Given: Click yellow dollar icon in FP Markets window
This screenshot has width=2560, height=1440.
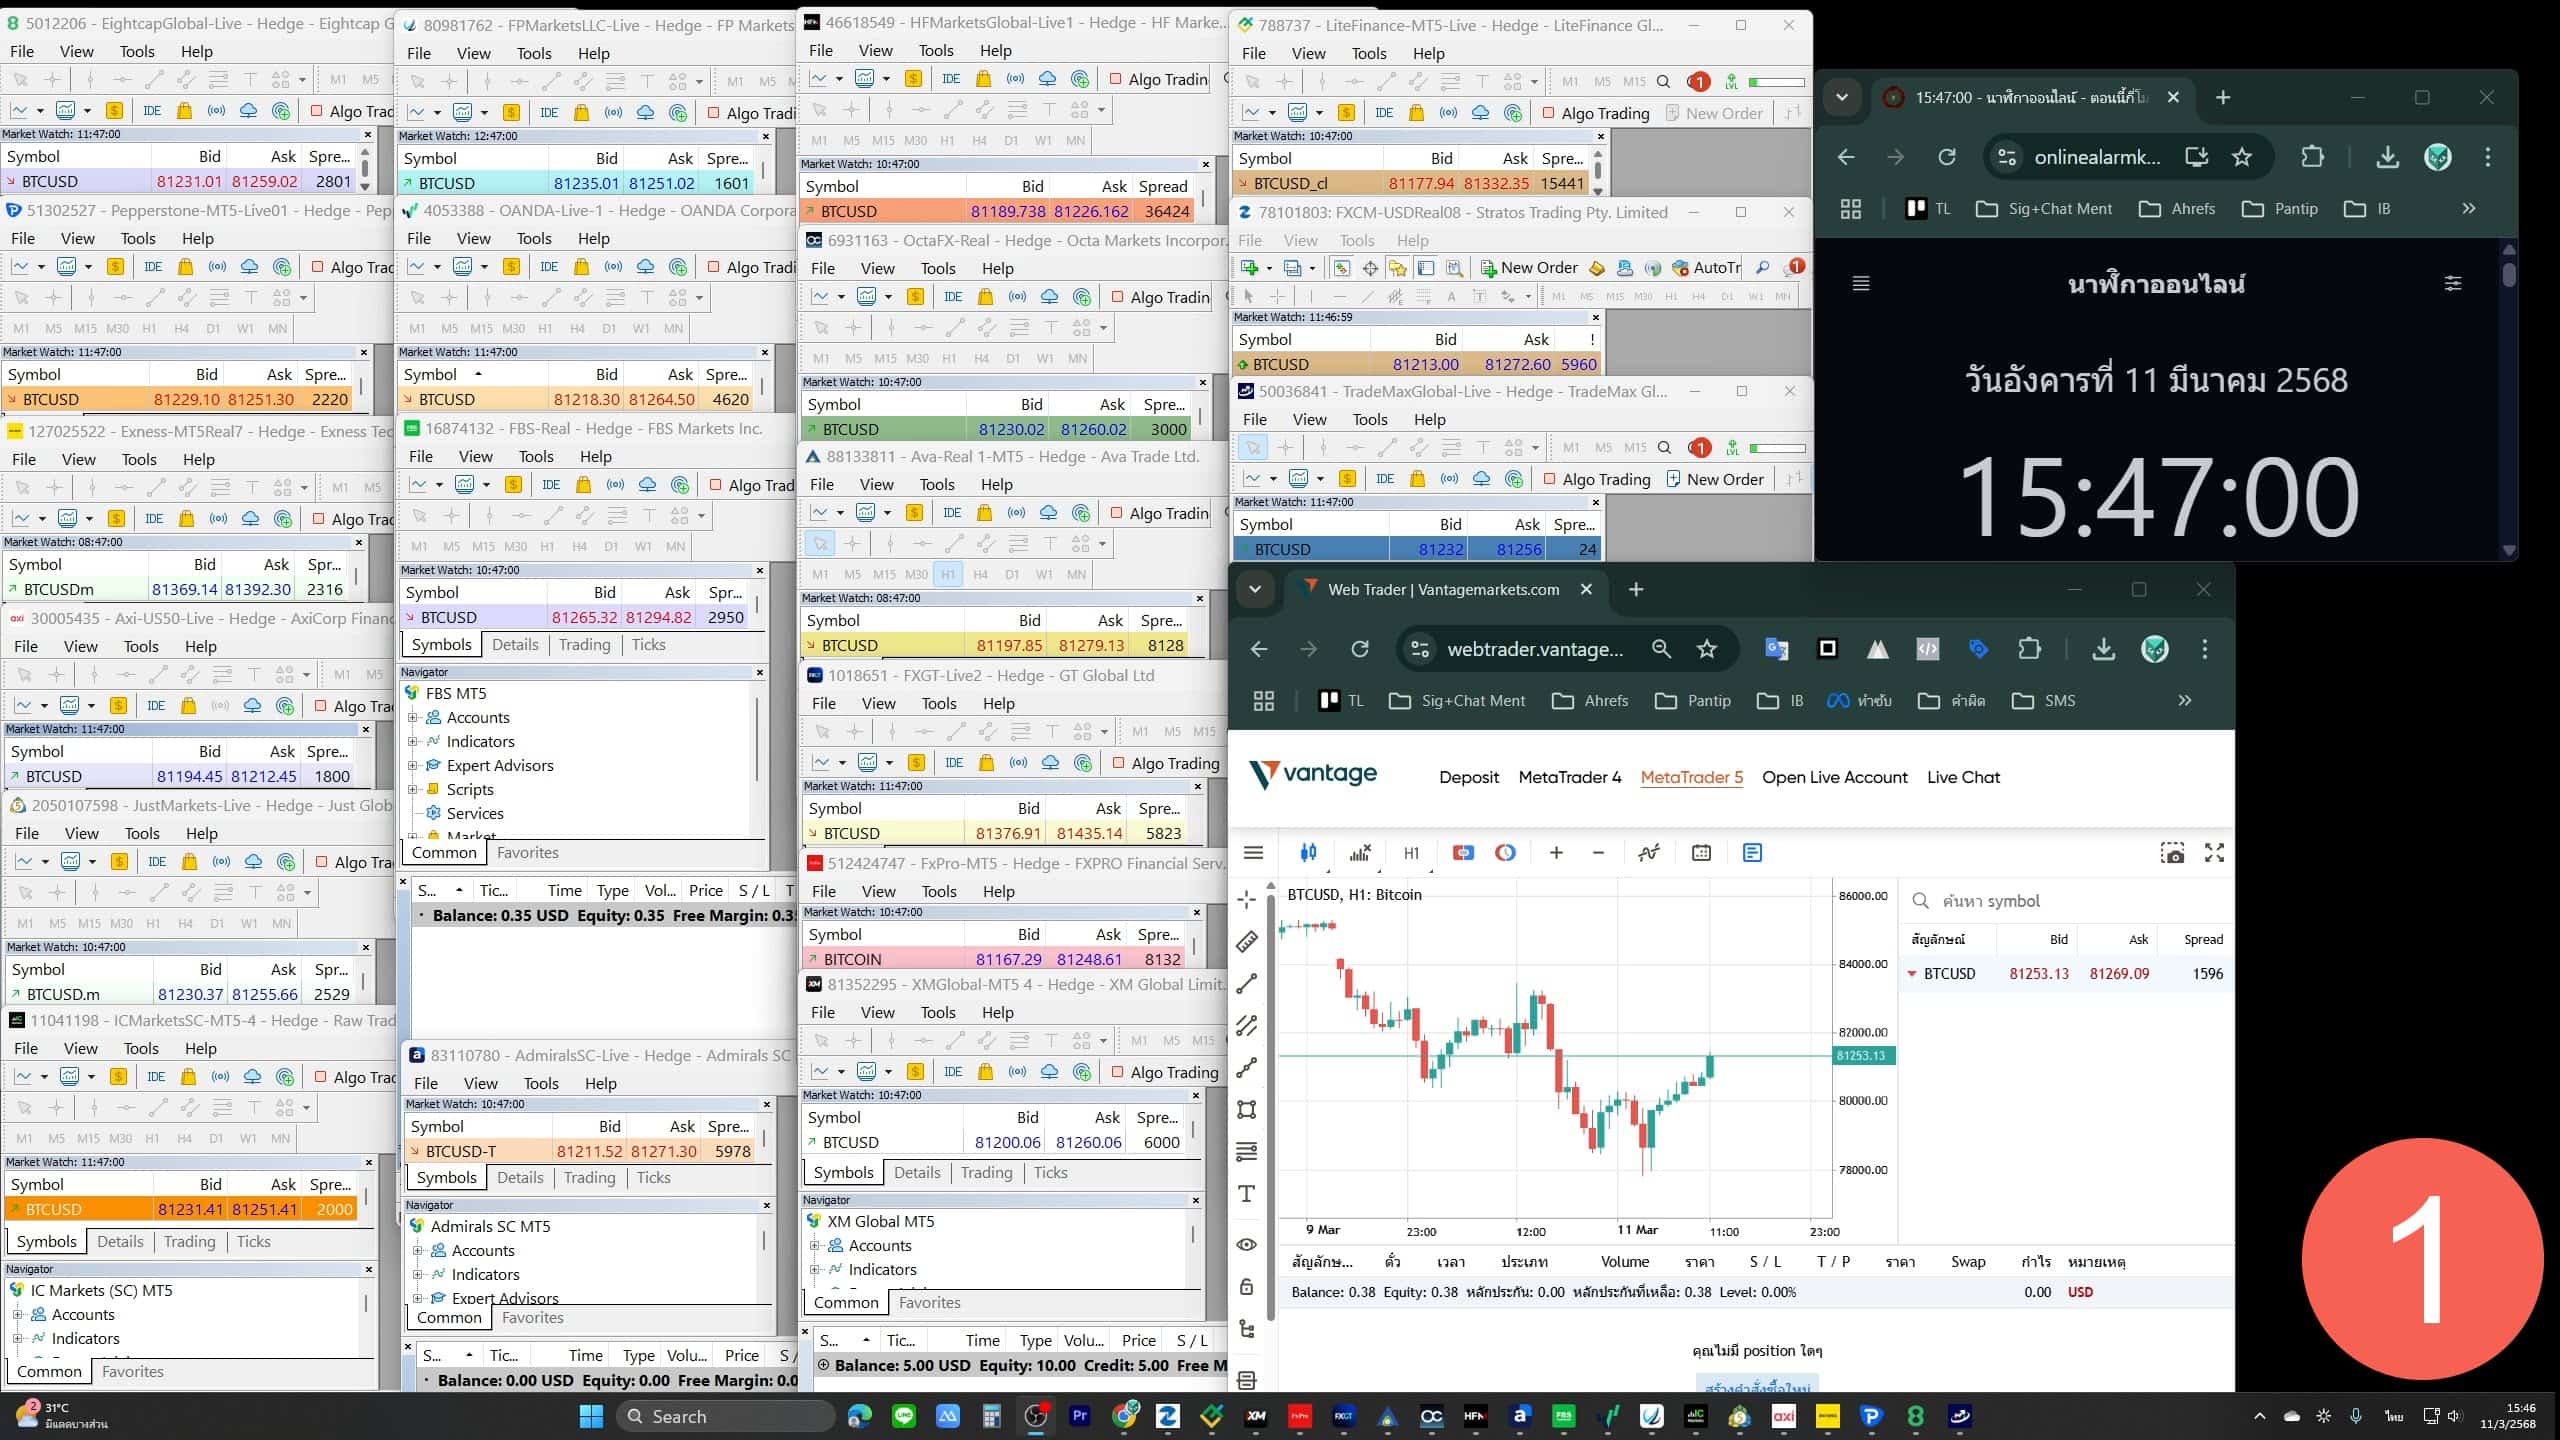Looking at the screenshot, I should [x=511, y=113].
